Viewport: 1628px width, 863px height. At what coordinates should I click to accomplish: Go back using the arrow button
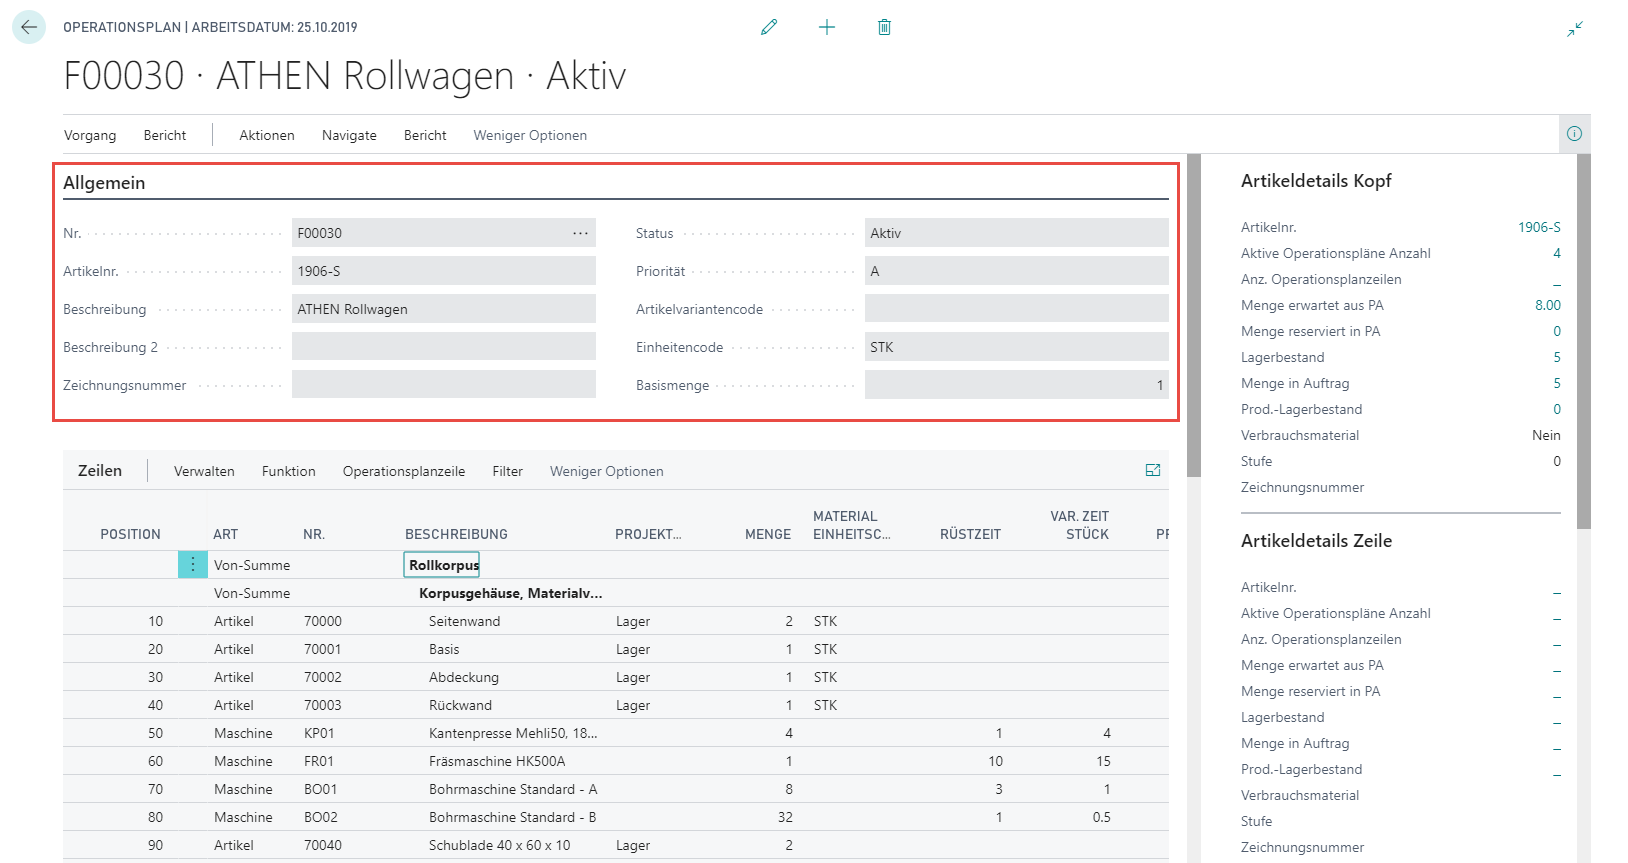click(29, 27)
